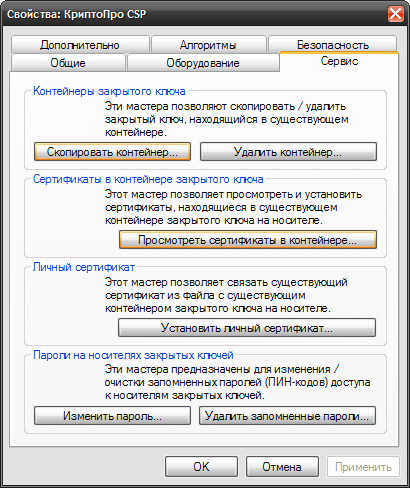Open the Алгоритмы tab
Screen dimensions: 410x488
point(209,45)
